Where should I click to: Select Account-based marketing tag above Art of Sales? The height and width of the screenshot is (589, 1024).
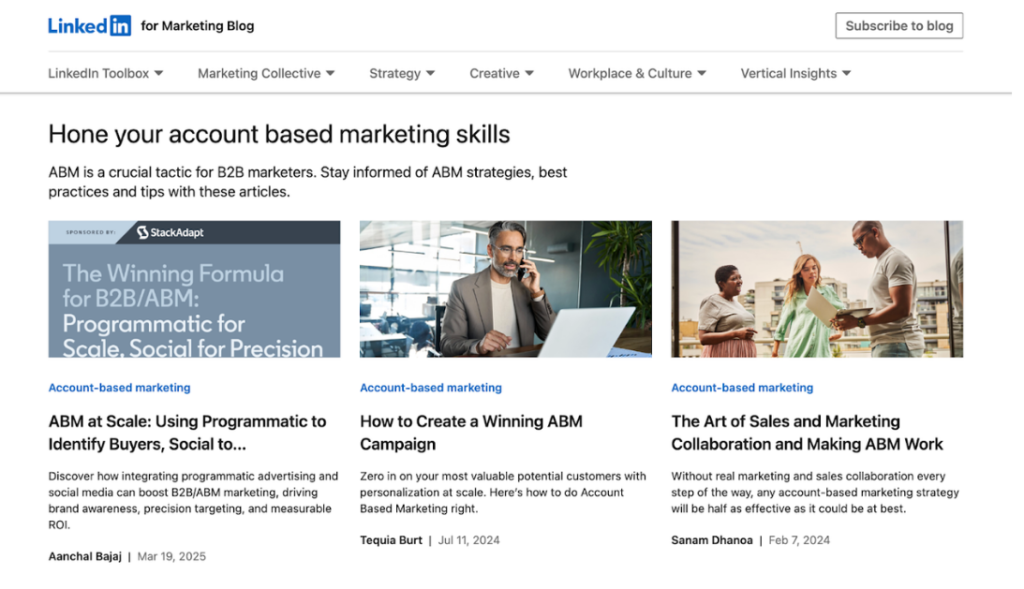click(742, 387)
